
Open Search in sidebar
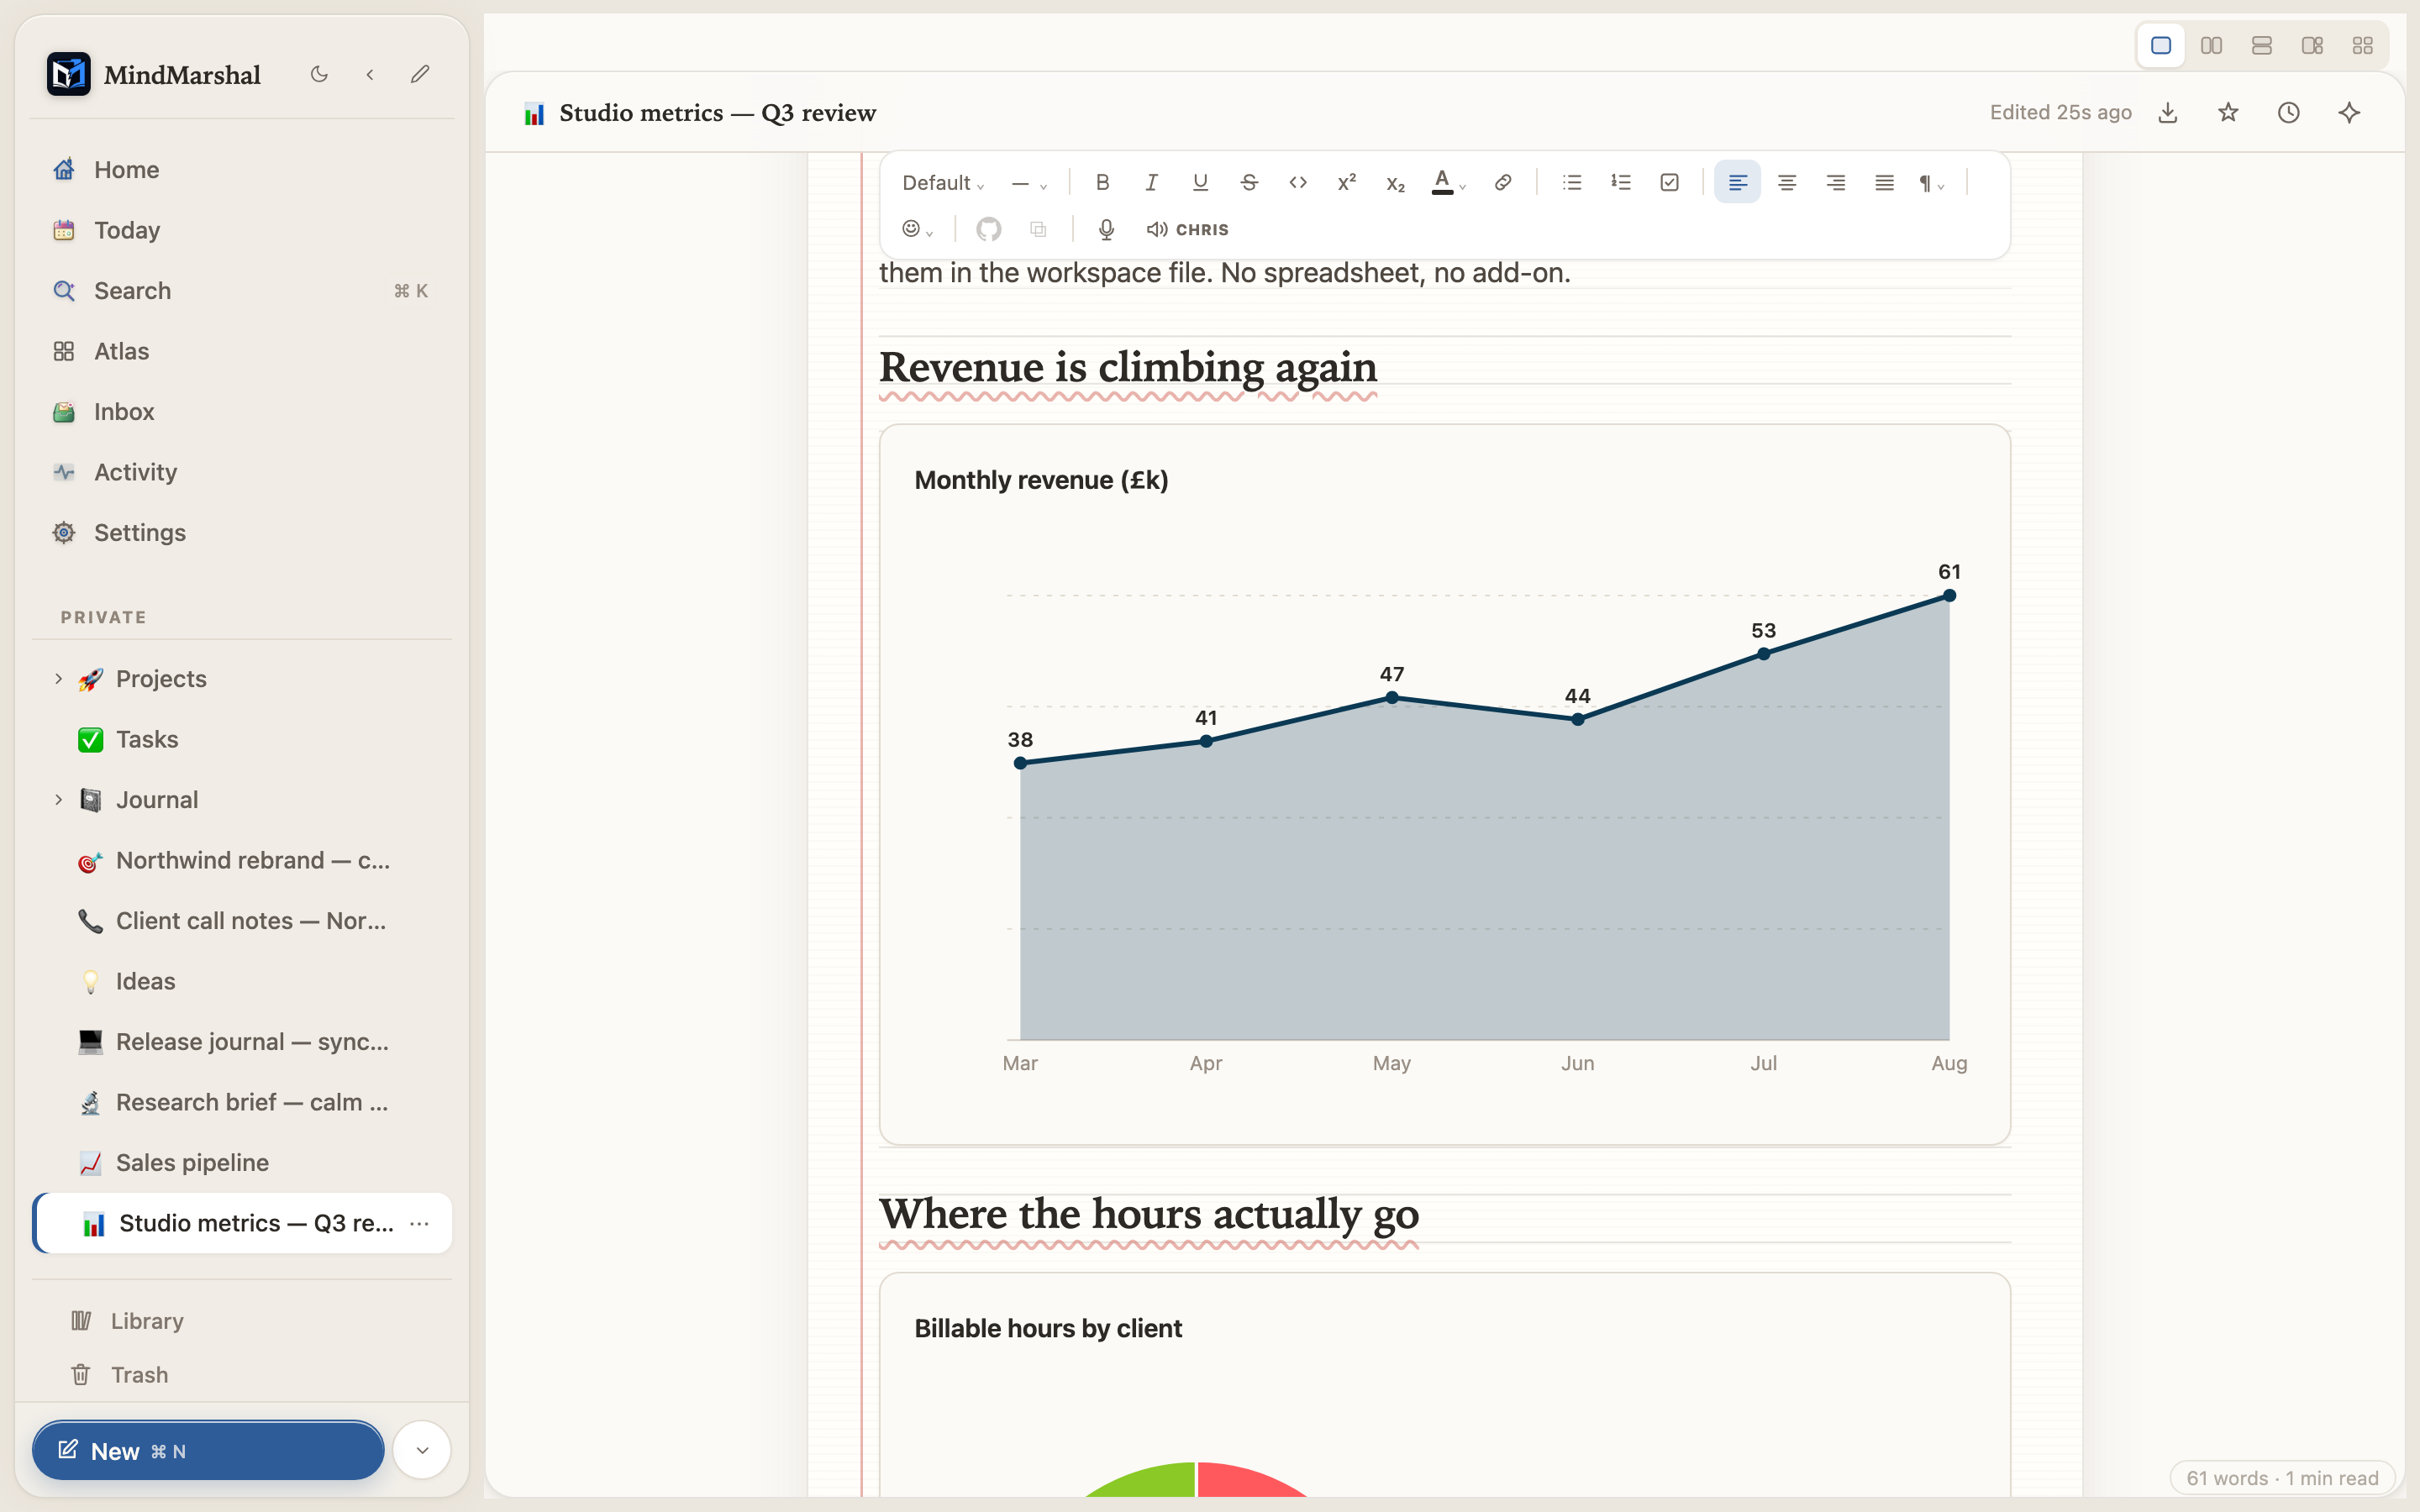(x=242, y=291)
